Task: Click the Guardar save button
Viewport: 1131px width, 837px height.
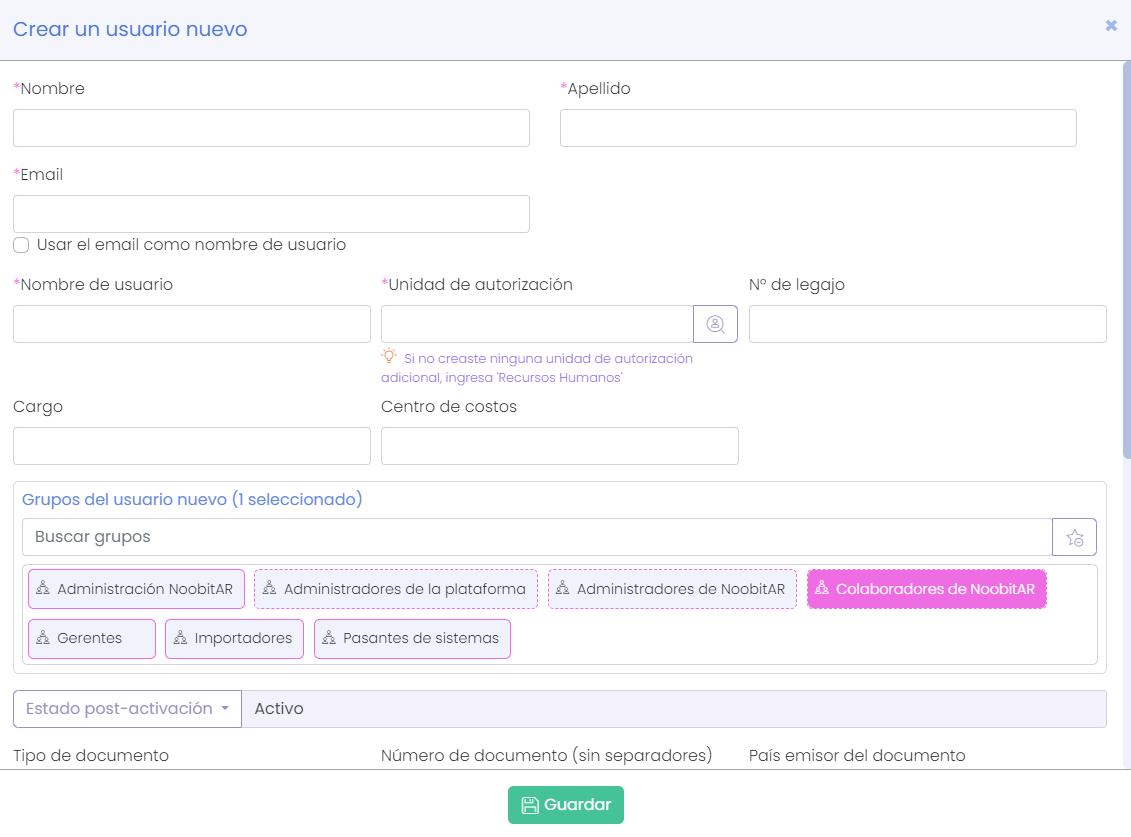Action: (x=565, y=805)
